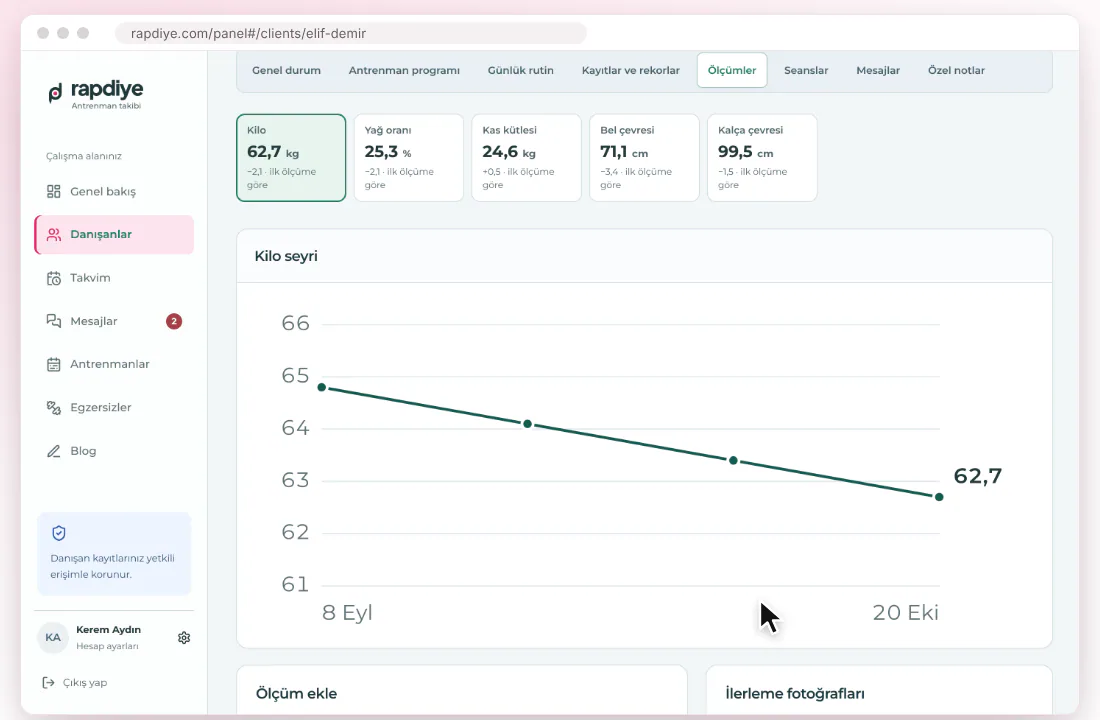Click the Kilo seyri chart title
Image resolution: width=1100 pixels, height=720 pixels.
286,256
